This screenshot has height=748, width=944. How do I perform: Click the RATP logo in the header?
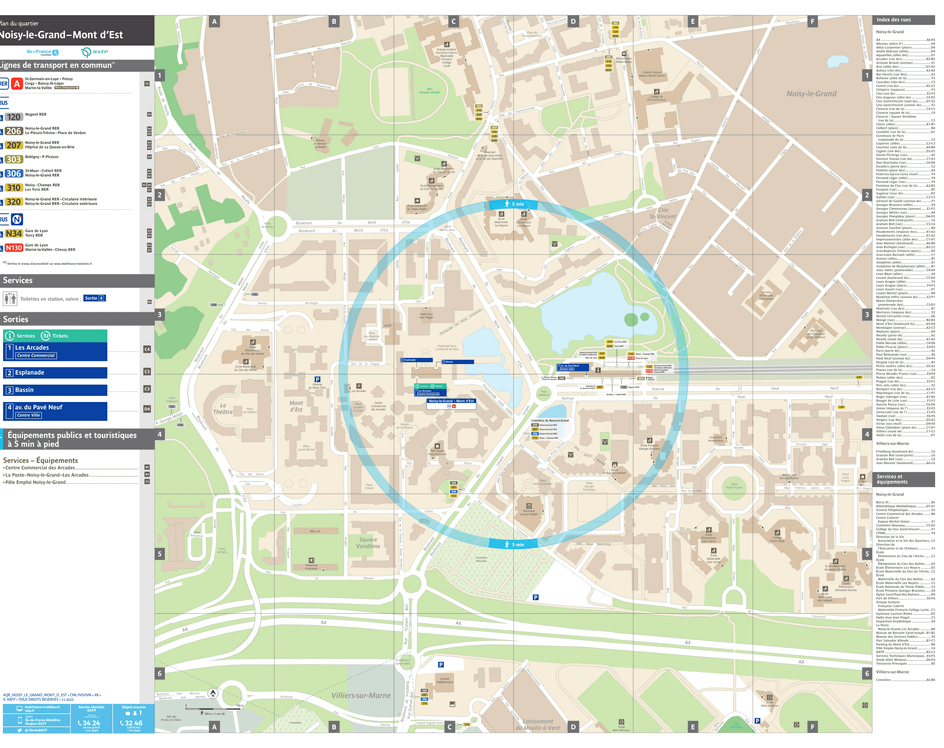pos(94,52)
